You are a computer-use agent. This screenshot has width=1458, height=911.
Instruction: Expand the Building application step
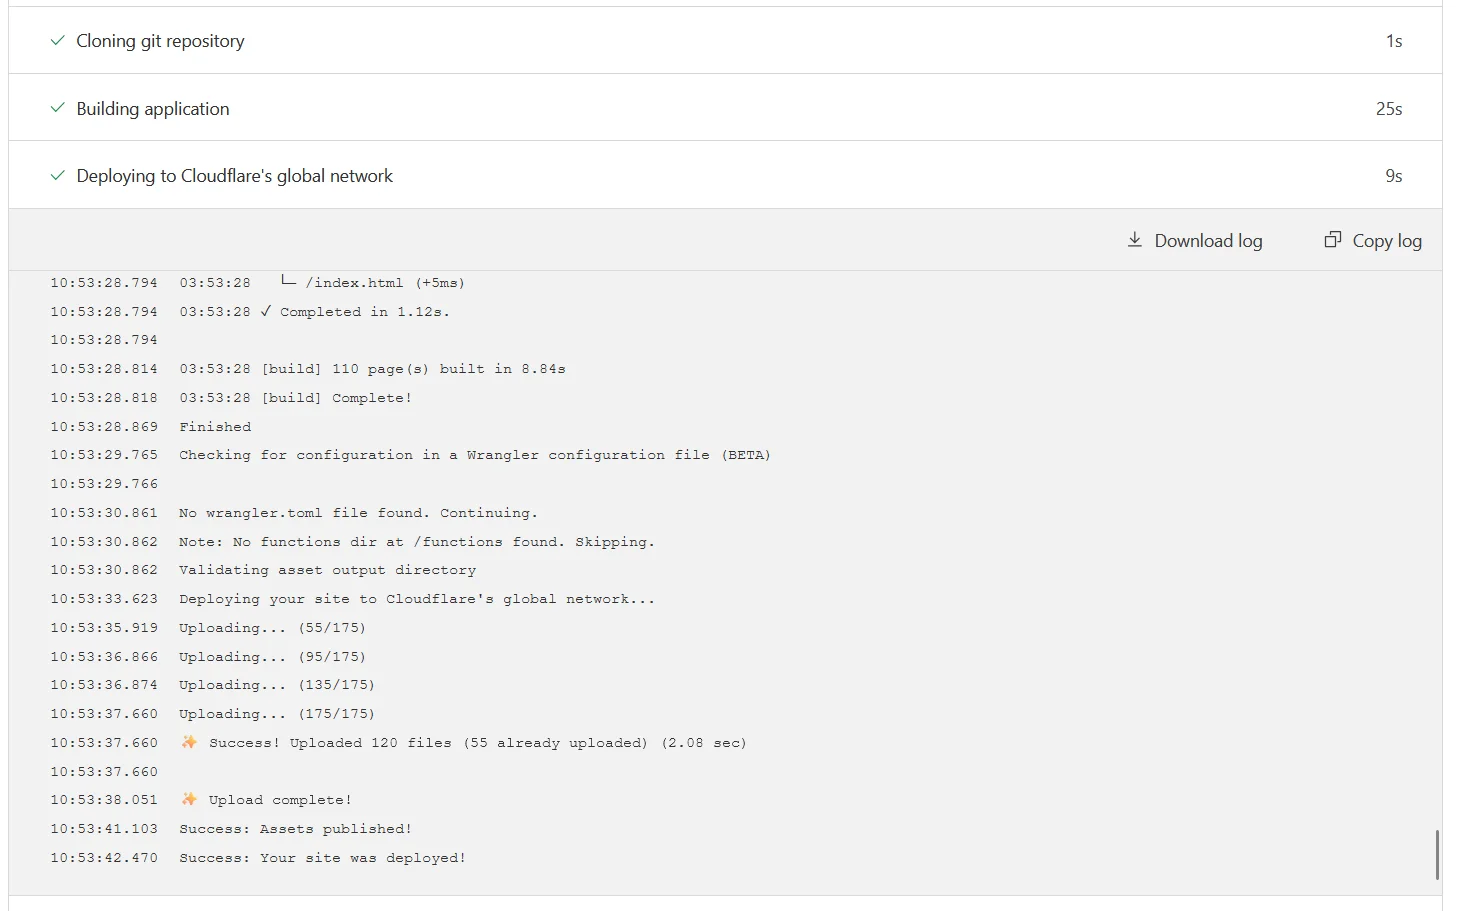click(152, 108)
